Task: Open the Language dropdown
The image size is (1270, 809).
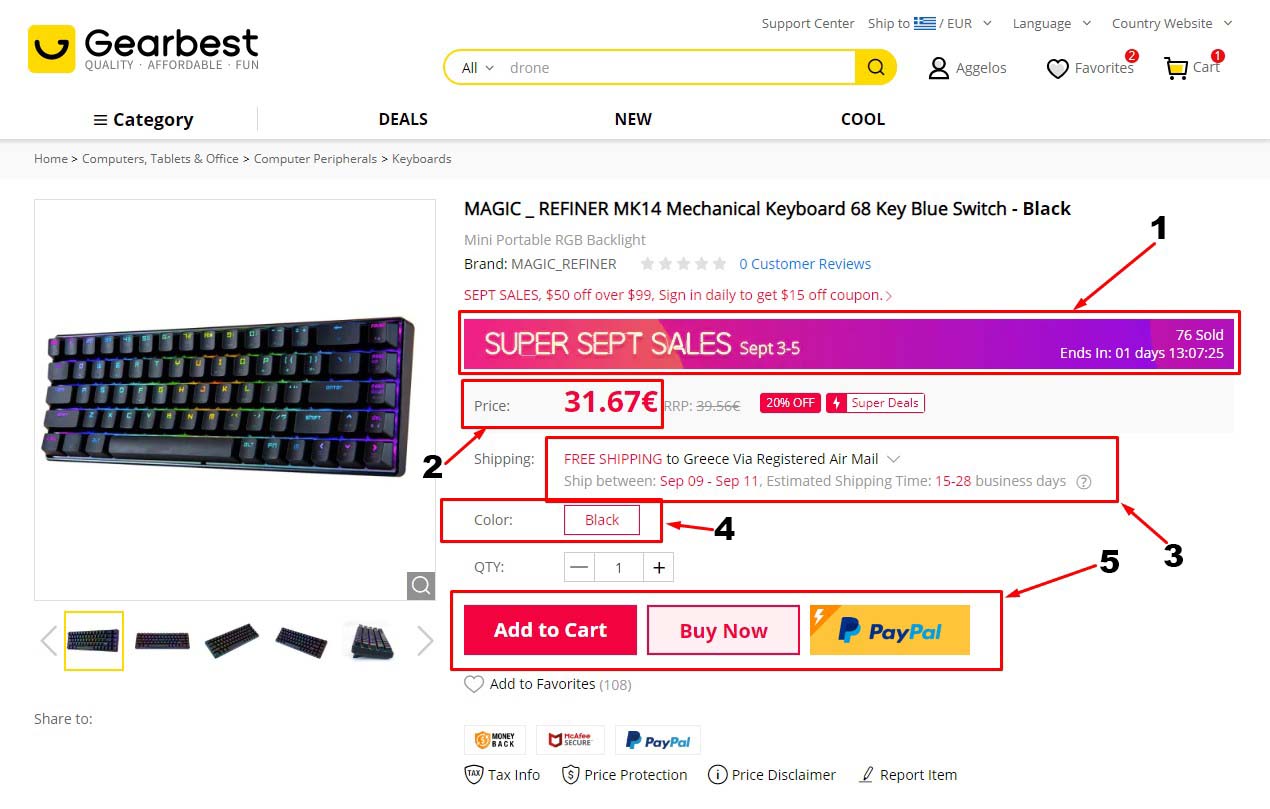Action: [1050, 23]
